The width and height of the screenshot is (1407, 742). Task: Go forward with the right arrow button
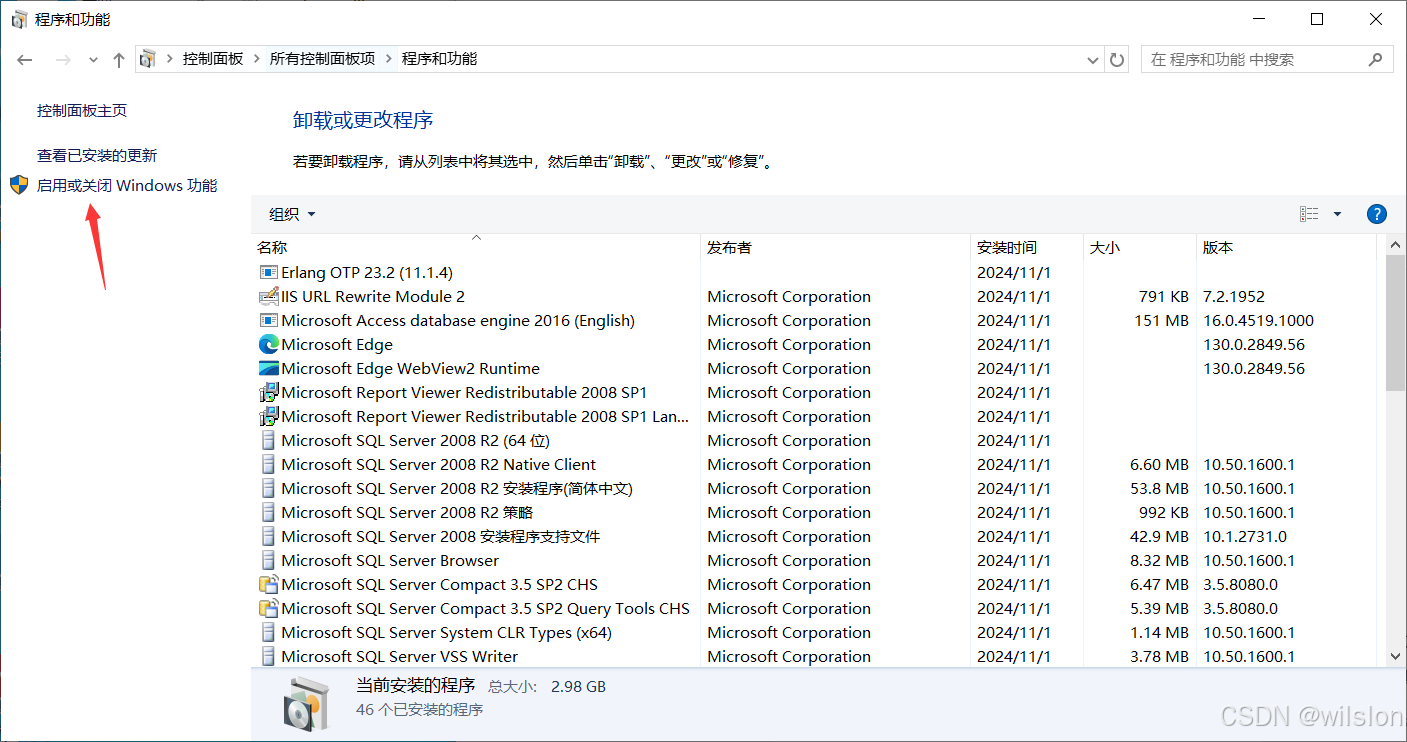pyautogui.click(x=63, y=60)
